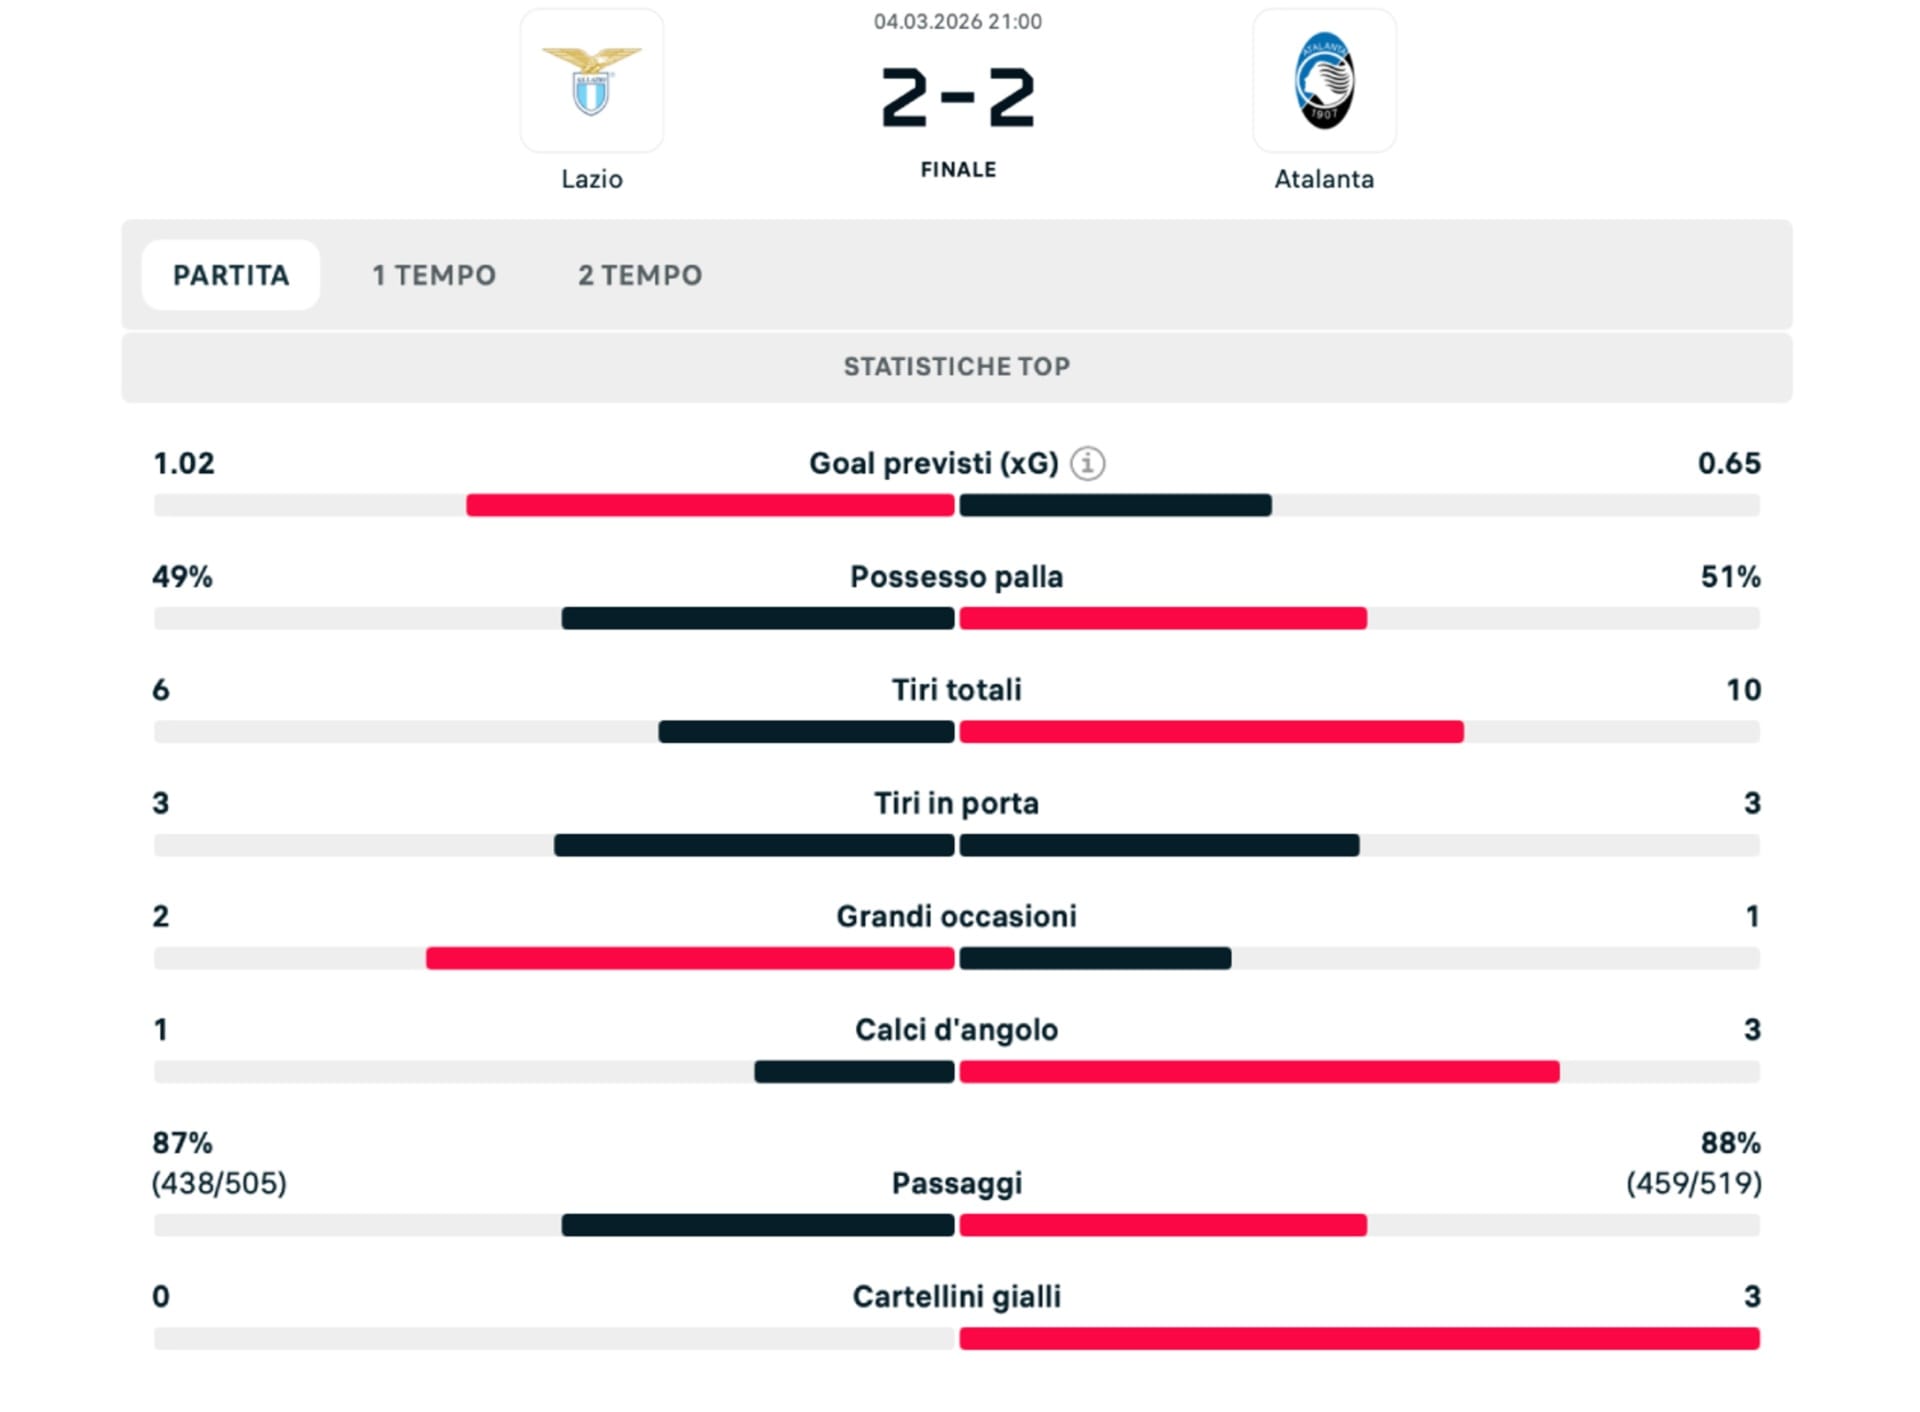The width and height of the screenshot is (1920, 1412).
Task: Click Atalanta's red total shots bar
Action: tap(1211, 732)
